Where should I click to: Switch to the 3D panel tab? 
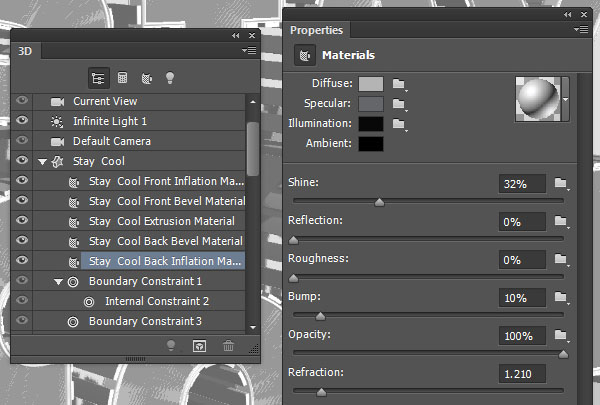coord(25,51)
